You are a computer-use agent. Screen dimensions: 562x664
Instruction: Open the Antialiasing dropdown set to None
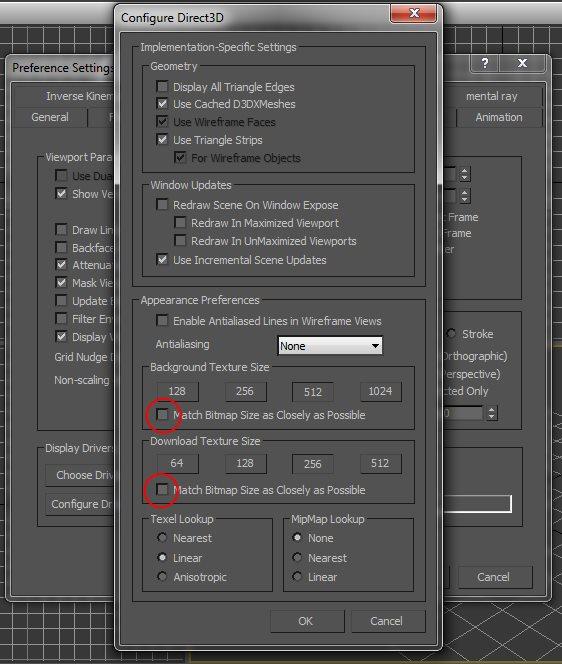330,346
